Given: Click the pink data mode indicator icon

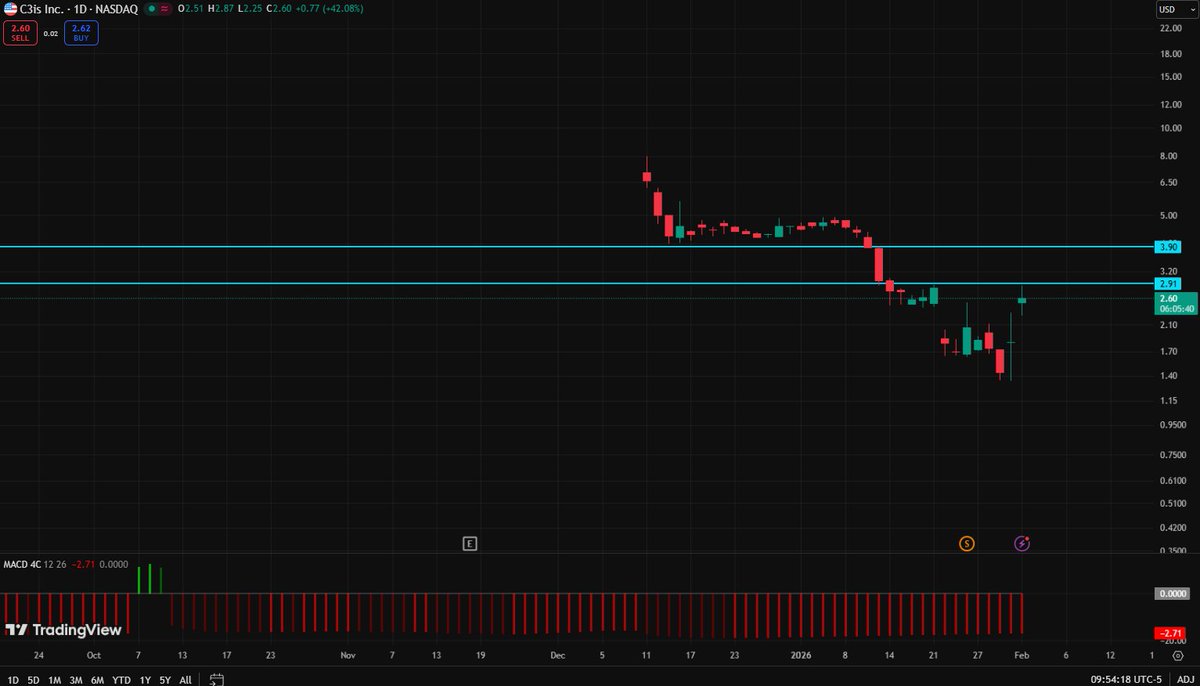Looking at the screenshot, I should coord(164,8).
